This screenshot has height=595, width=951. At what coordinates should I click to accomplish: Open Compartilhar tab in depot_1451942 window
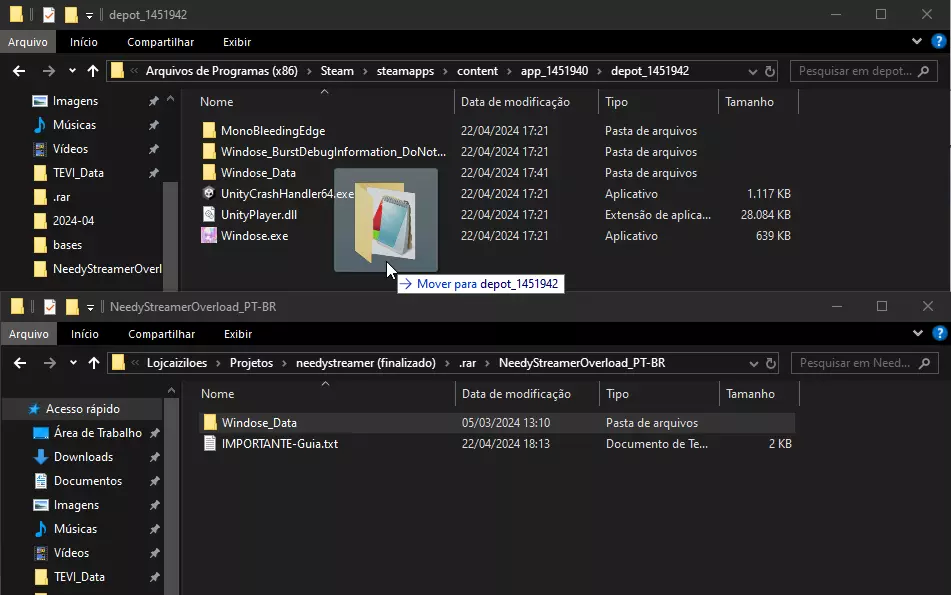point(161,42)
